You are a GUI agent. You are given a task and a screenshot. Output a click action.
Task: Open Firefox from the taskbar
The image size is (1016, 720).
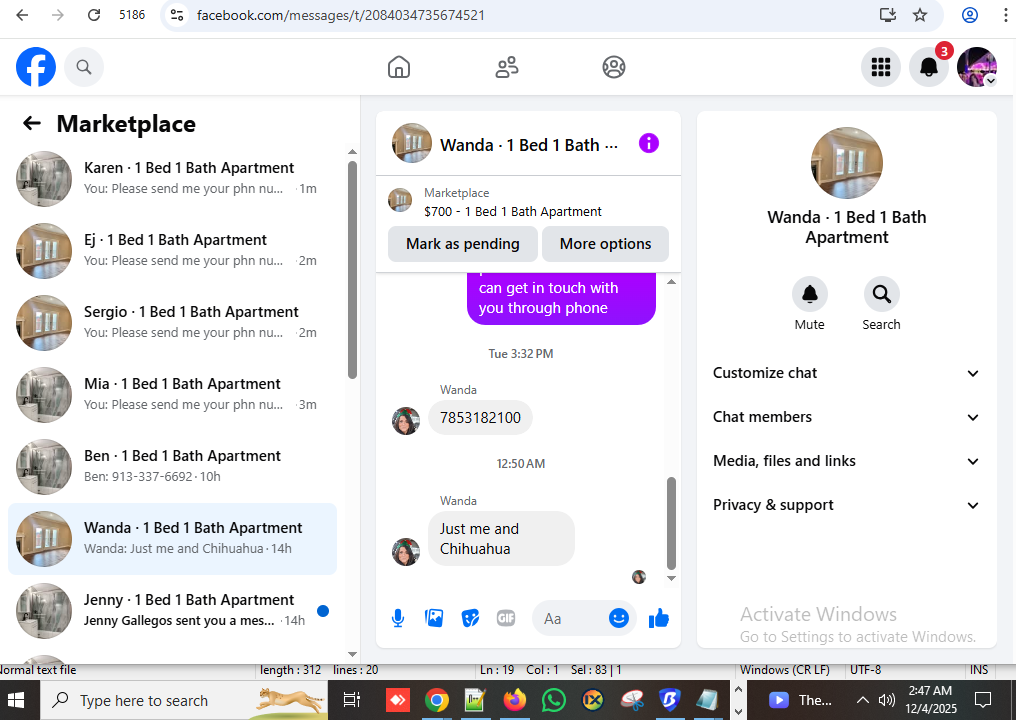515,700
